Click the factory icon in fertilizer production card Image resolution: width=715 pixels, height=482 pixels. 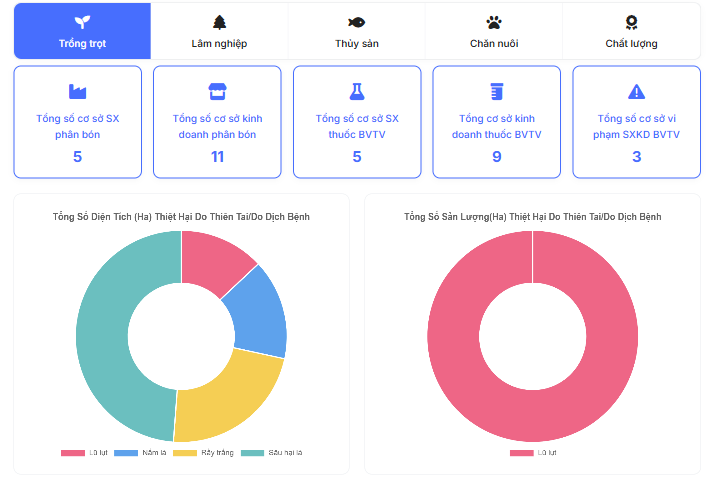click(77, 92)
